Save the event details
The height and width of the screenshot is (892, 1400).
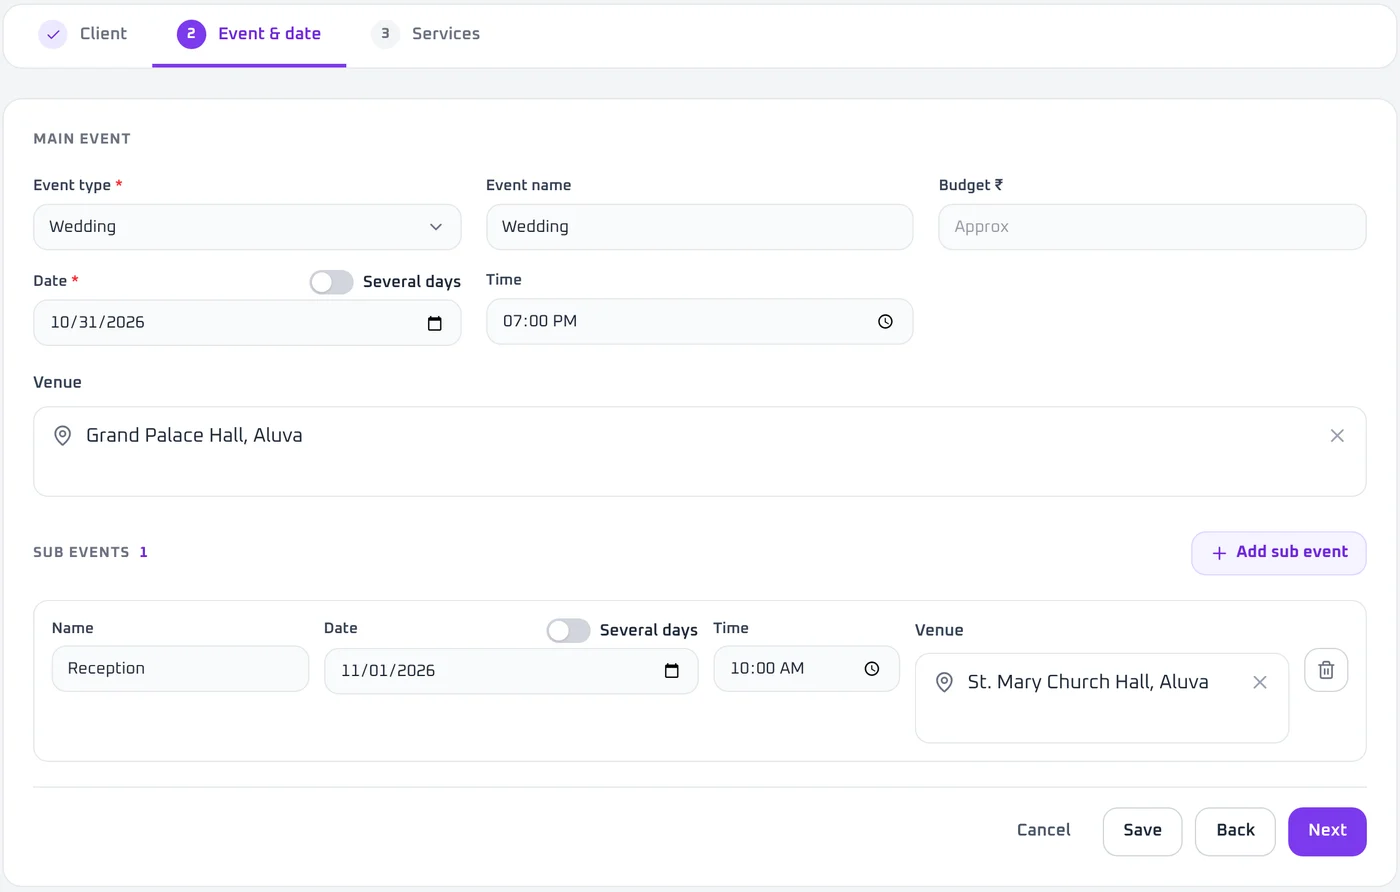[x=1142, y=831]
